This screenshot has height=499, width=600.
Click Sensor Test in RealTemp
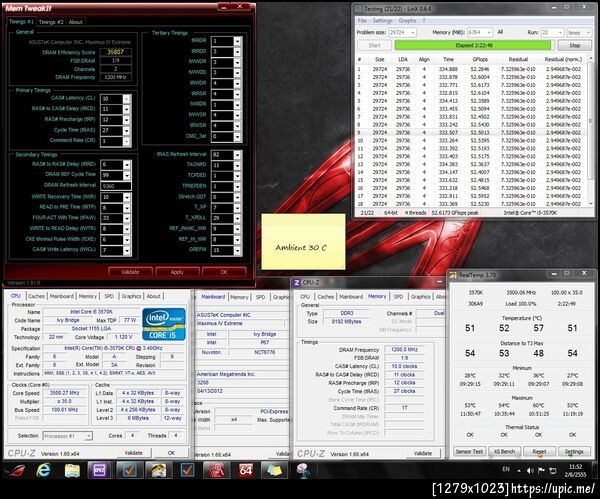469,452
